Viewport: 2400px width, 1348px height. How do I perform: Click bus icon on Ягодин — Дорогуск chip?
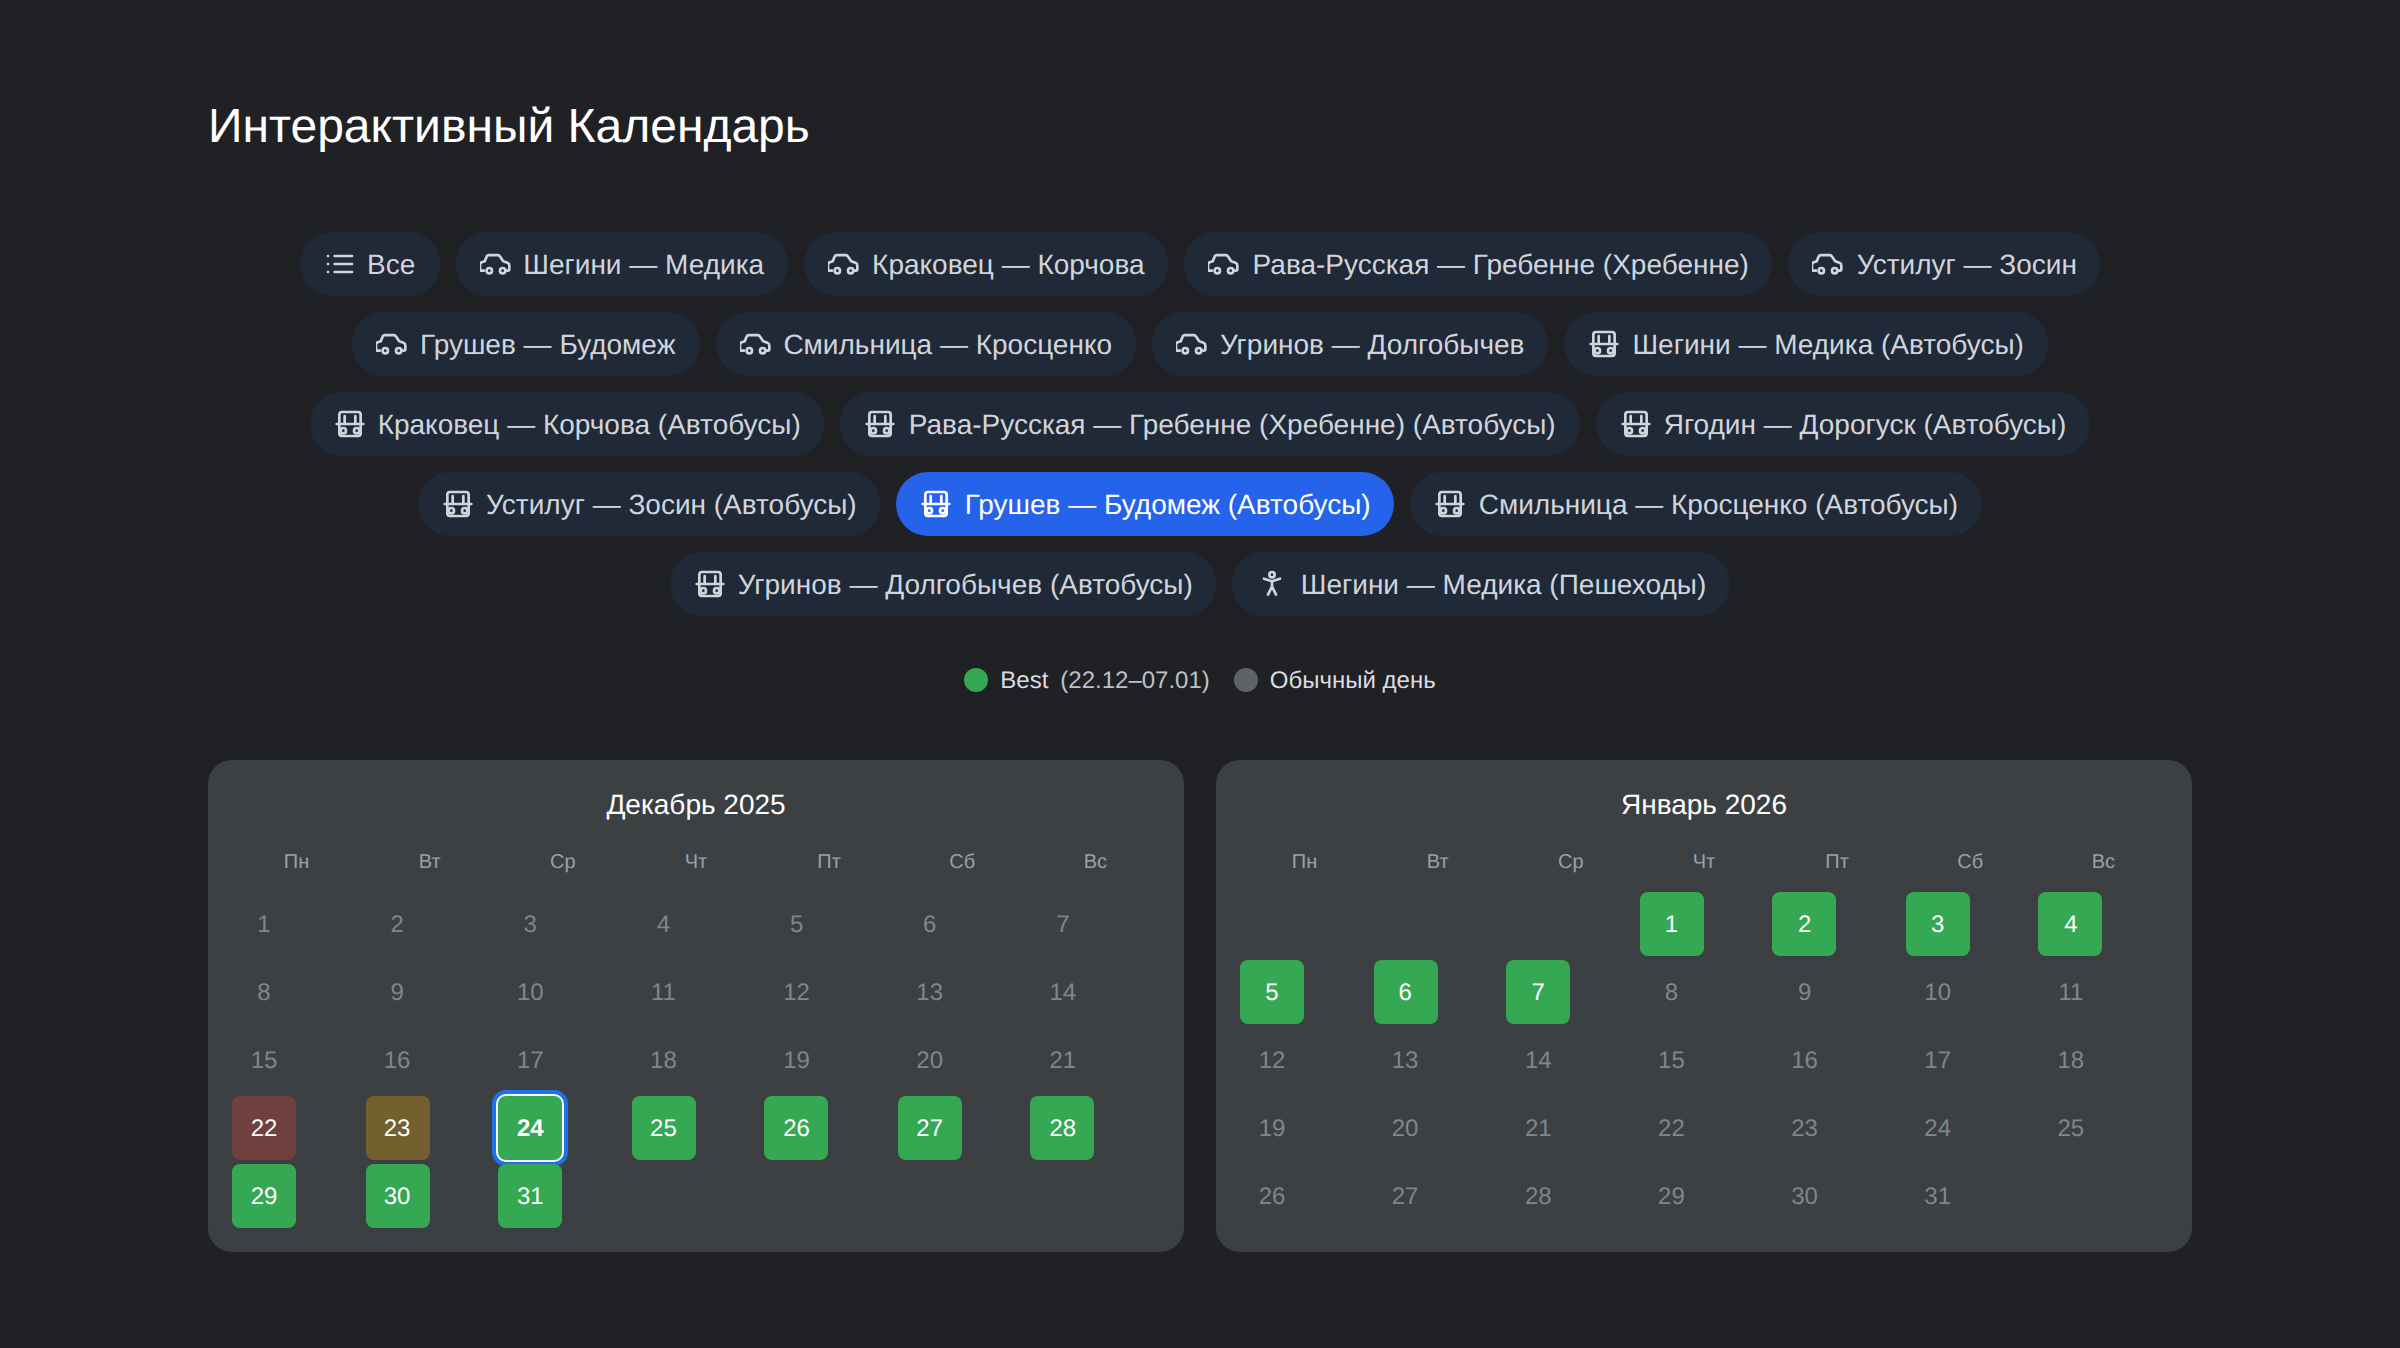coord(1635,424)
